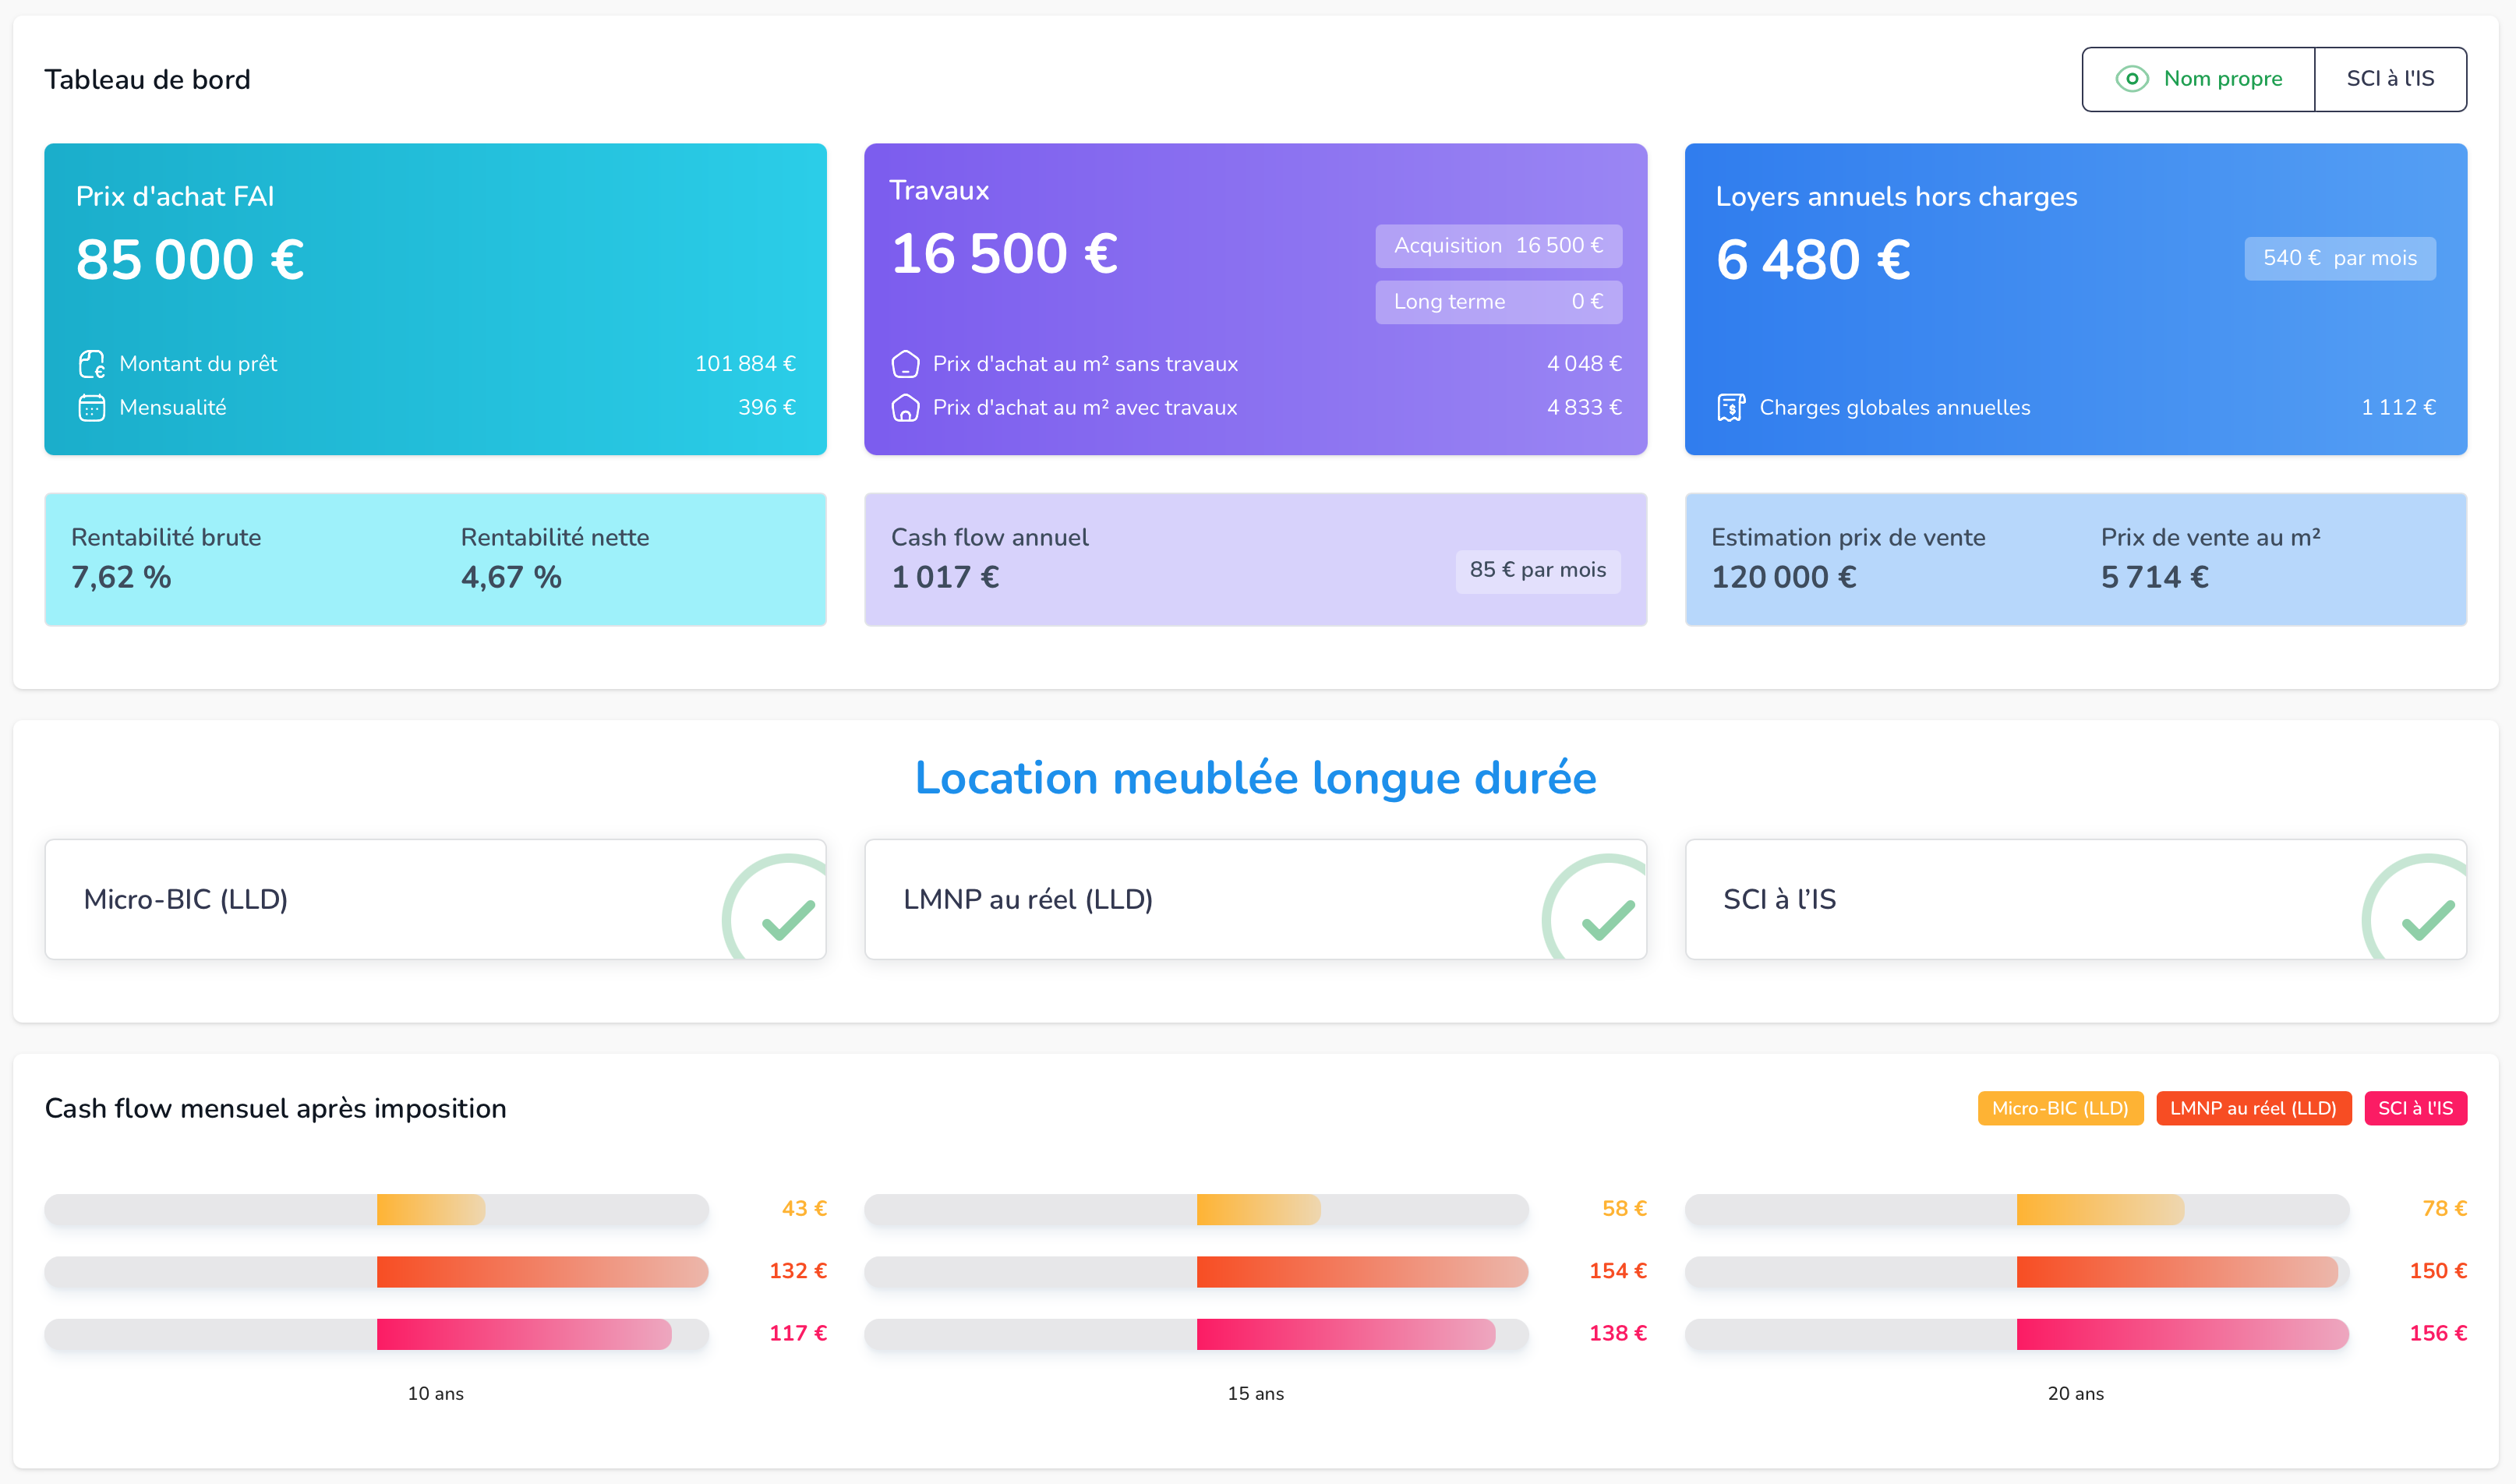The width and height of the screenshot is (2516, 1484).
Task: Click the receipt icon beside Charges globales annuelles
Action: tap(1730, 408)
